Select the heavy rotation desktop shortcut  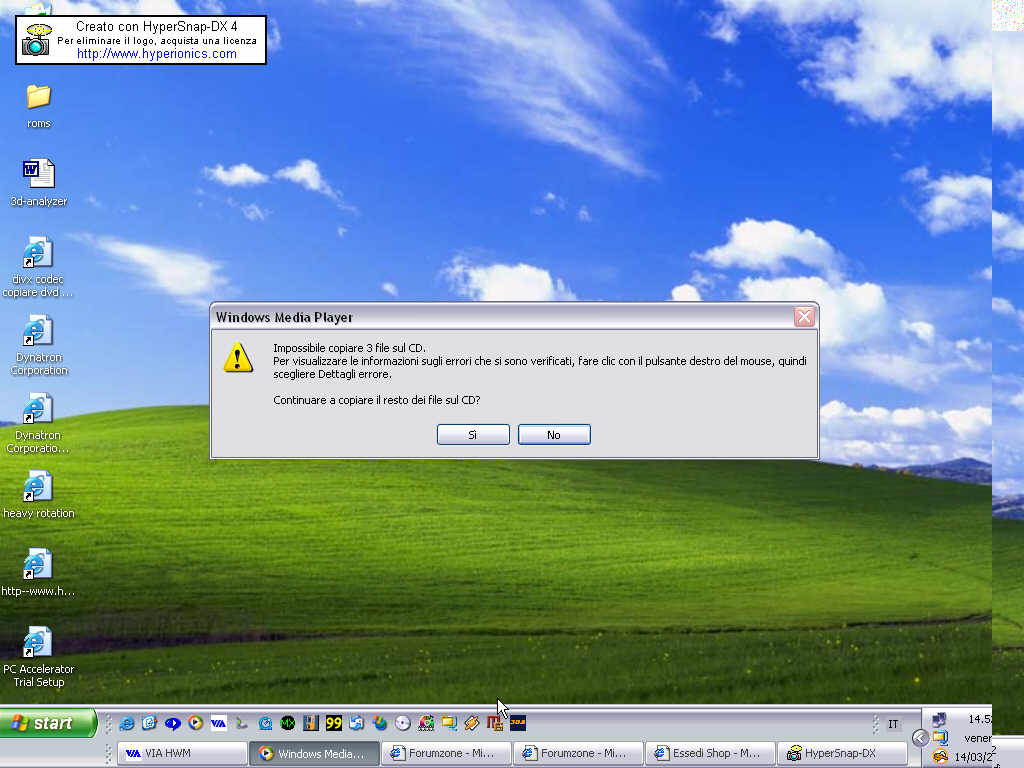pyautogui.click(x=39, y=495)
